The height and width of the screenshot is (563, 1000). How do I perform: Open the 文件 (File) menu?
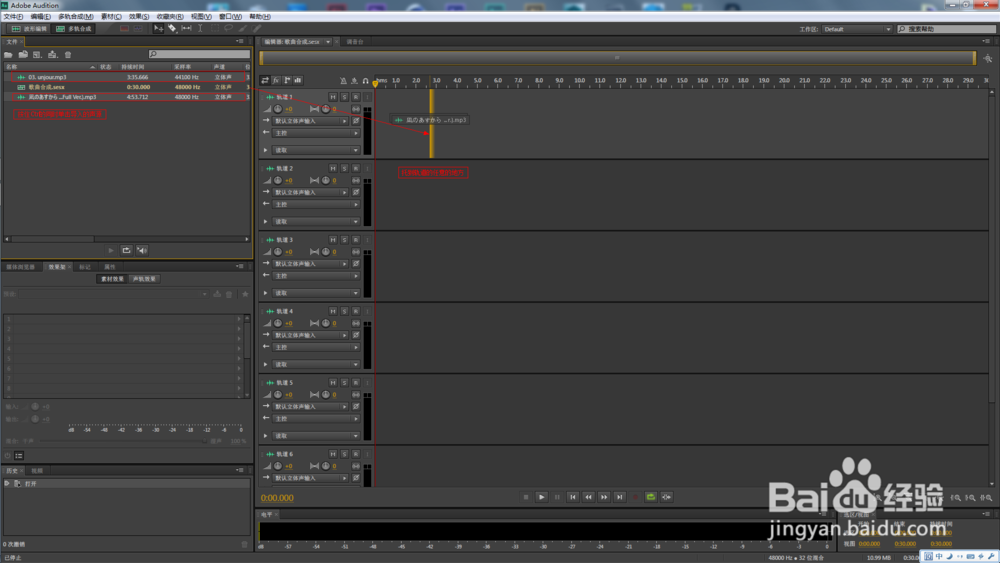pos(13,17)
